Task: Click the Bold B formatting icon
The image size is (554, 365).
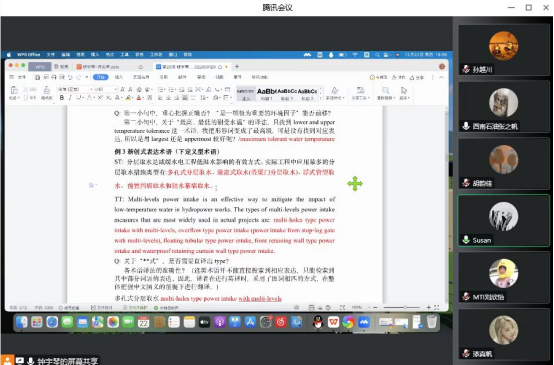Action: coord(62,98)
